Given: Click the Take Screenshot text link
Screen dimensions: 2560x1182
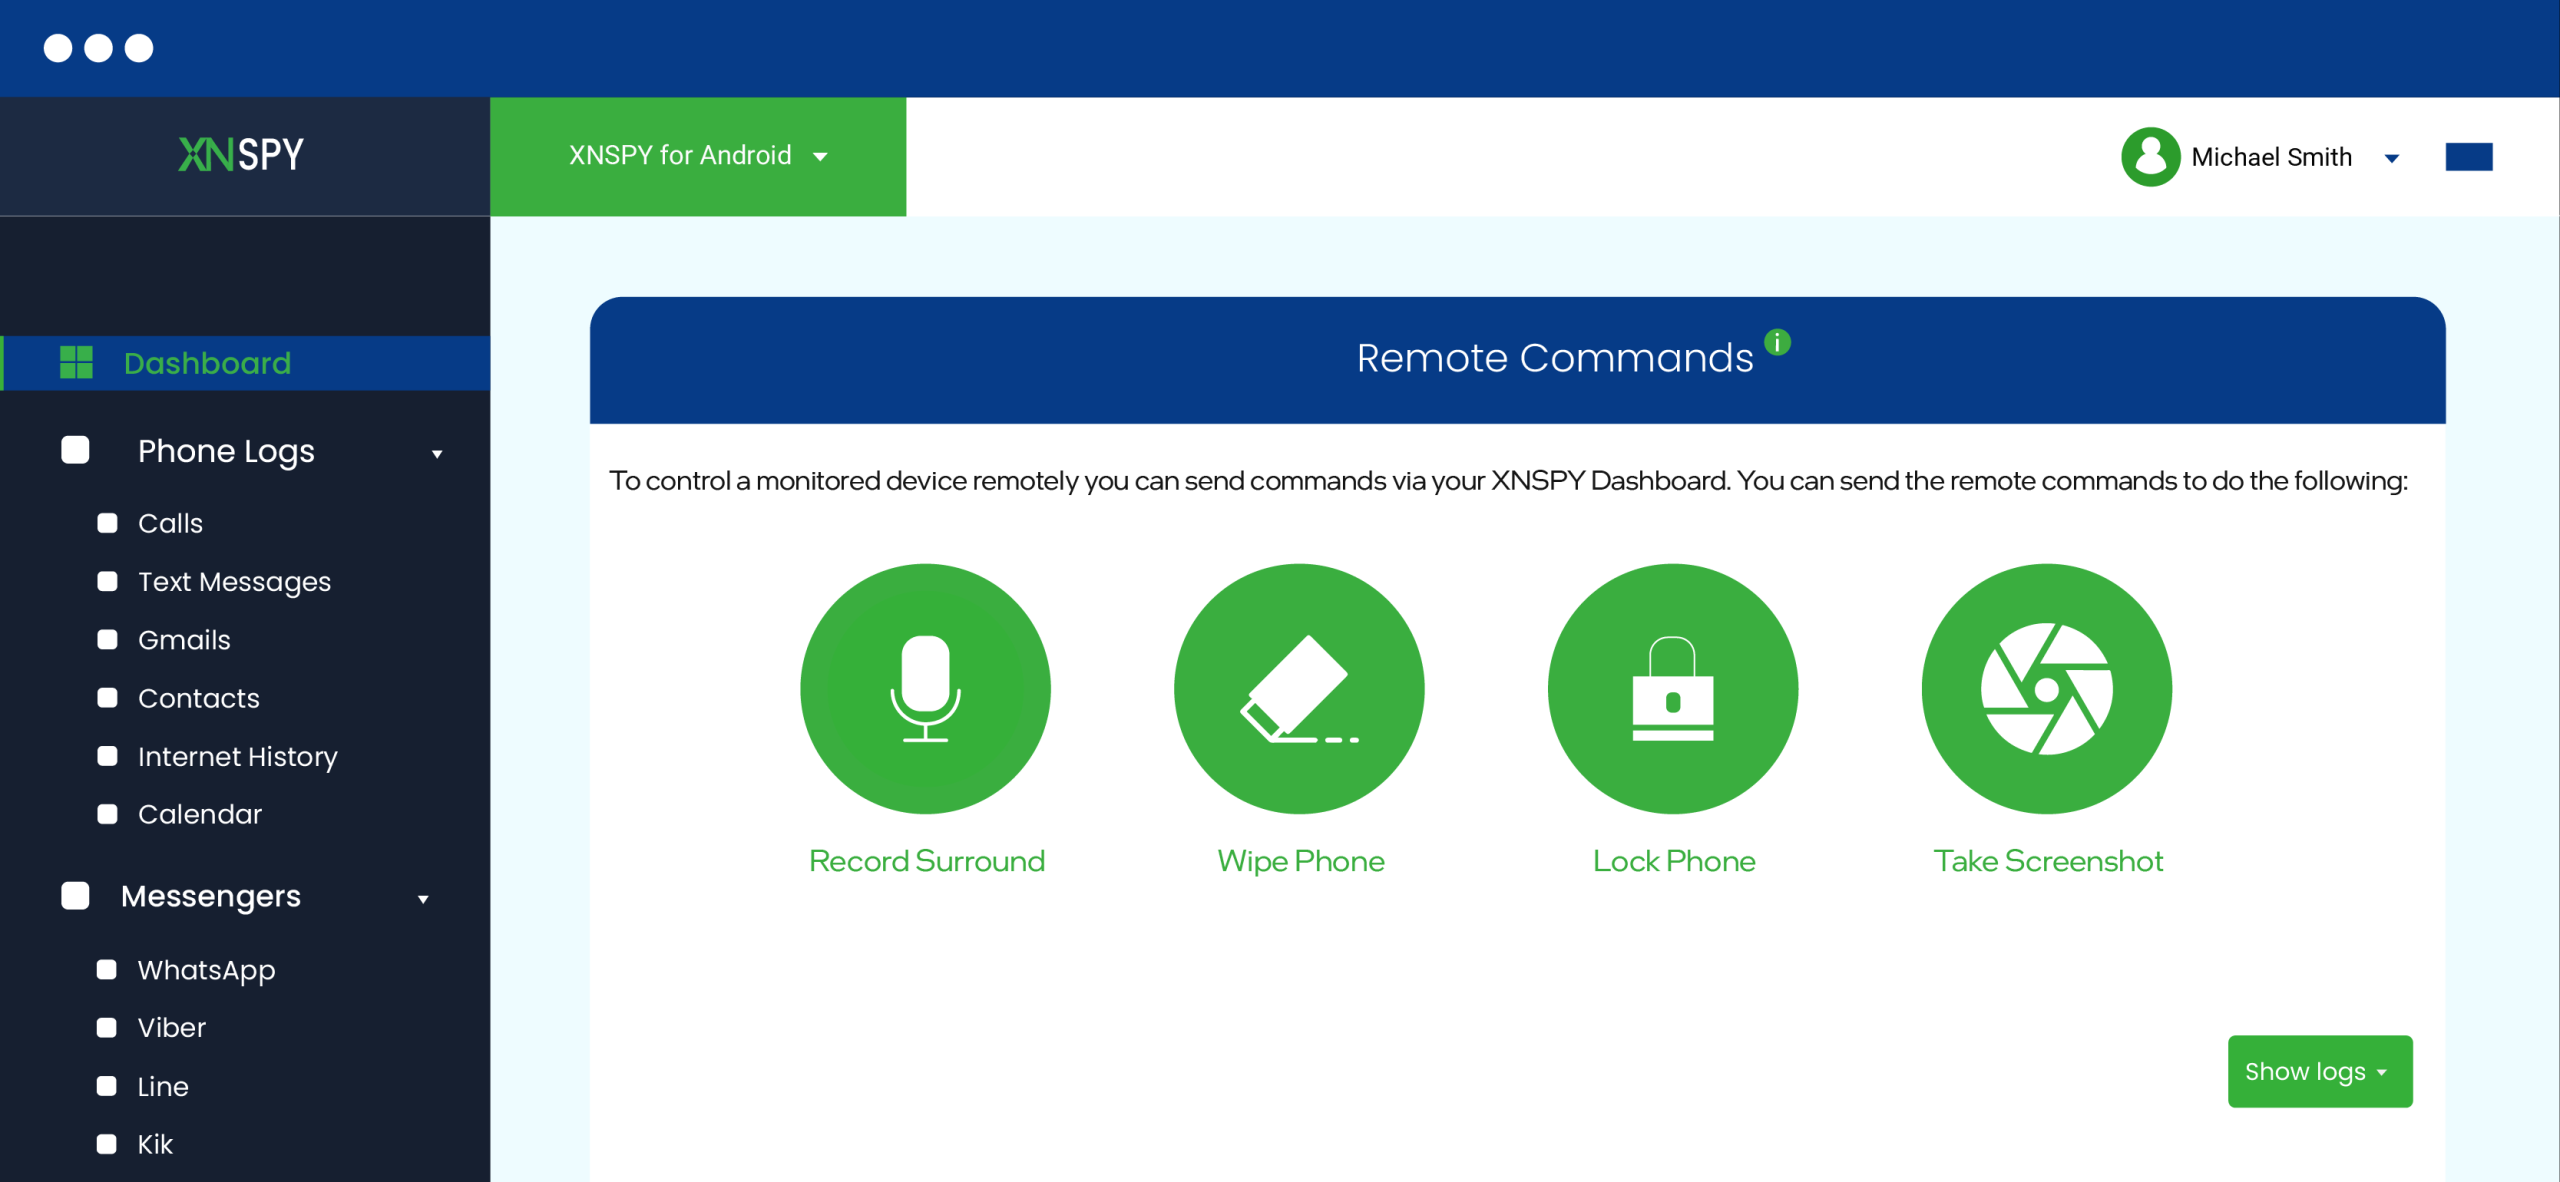Looking at the screenshot, I should pyautogui.click(x=2047, y=861).
